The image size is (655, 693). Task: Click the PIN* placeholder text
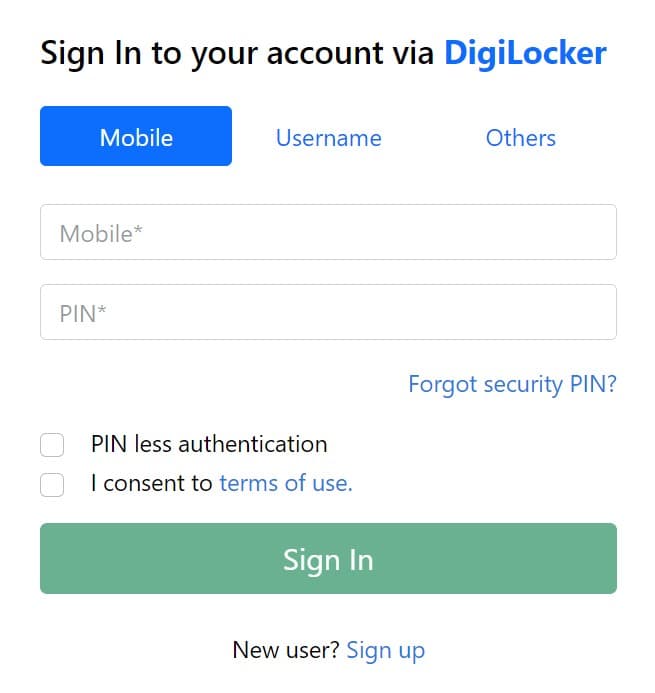pos(83,314)
